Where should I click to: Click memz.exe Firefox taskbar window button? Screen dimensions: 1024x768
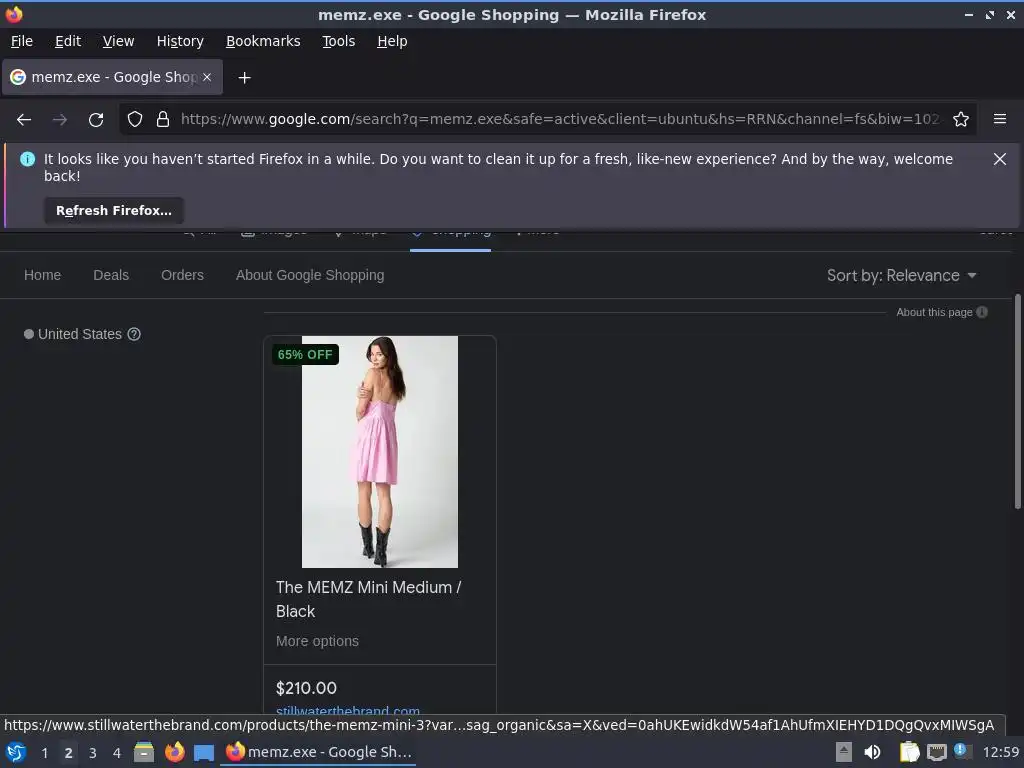[x=319, y=752]
